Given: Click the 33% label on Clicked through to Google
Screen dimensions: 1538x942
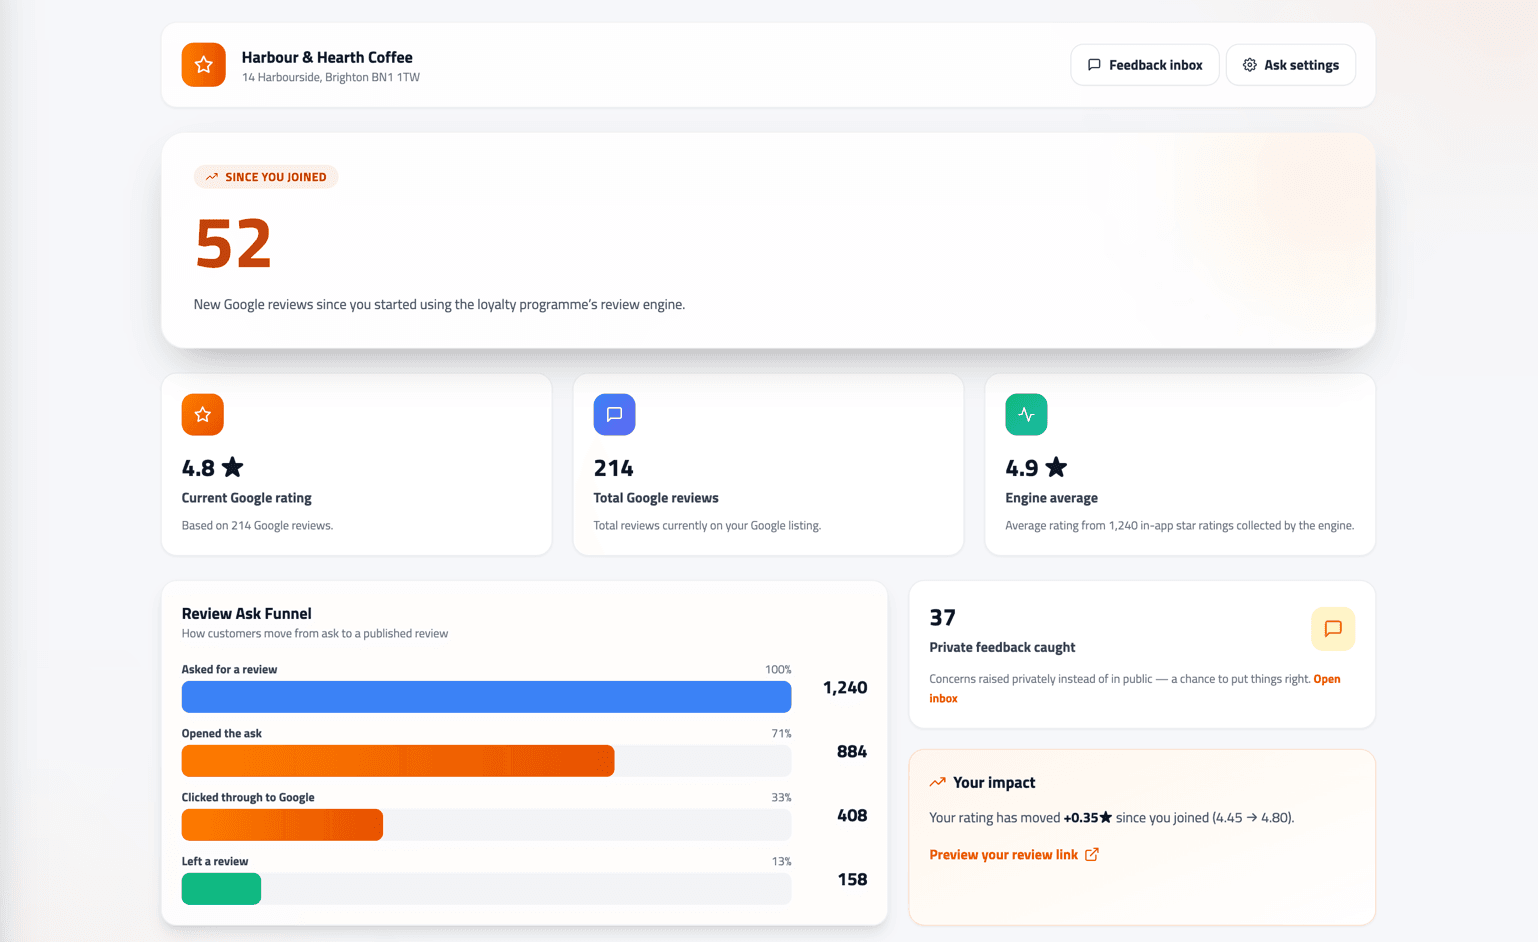Looking at the screenshot, I should (782, 797).
